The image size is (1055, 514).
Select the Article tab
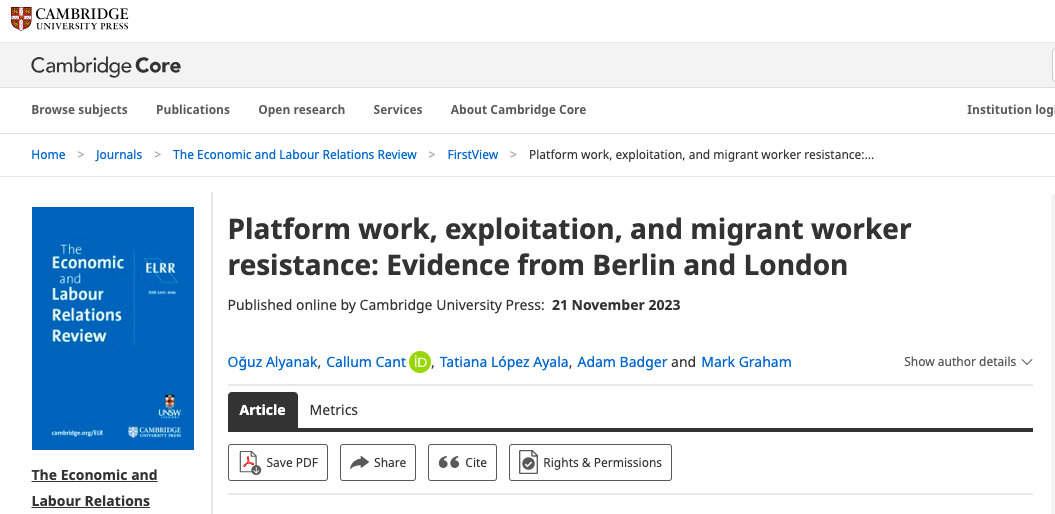click(x=263, y=410)
